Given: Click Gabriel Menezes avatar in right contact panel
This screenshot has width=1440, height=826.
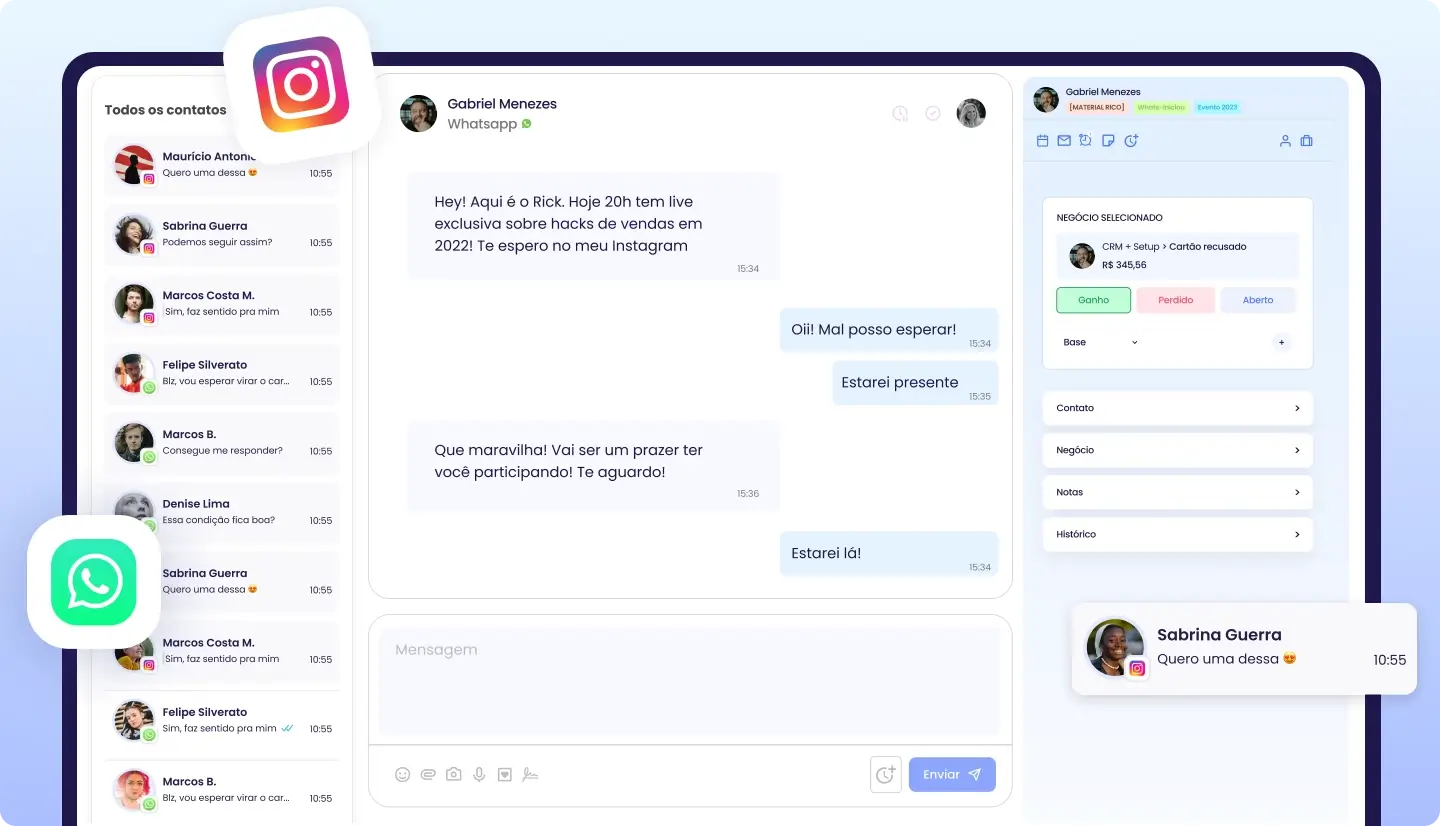Looking at the screenshot, I should [x=1046, y=99].
